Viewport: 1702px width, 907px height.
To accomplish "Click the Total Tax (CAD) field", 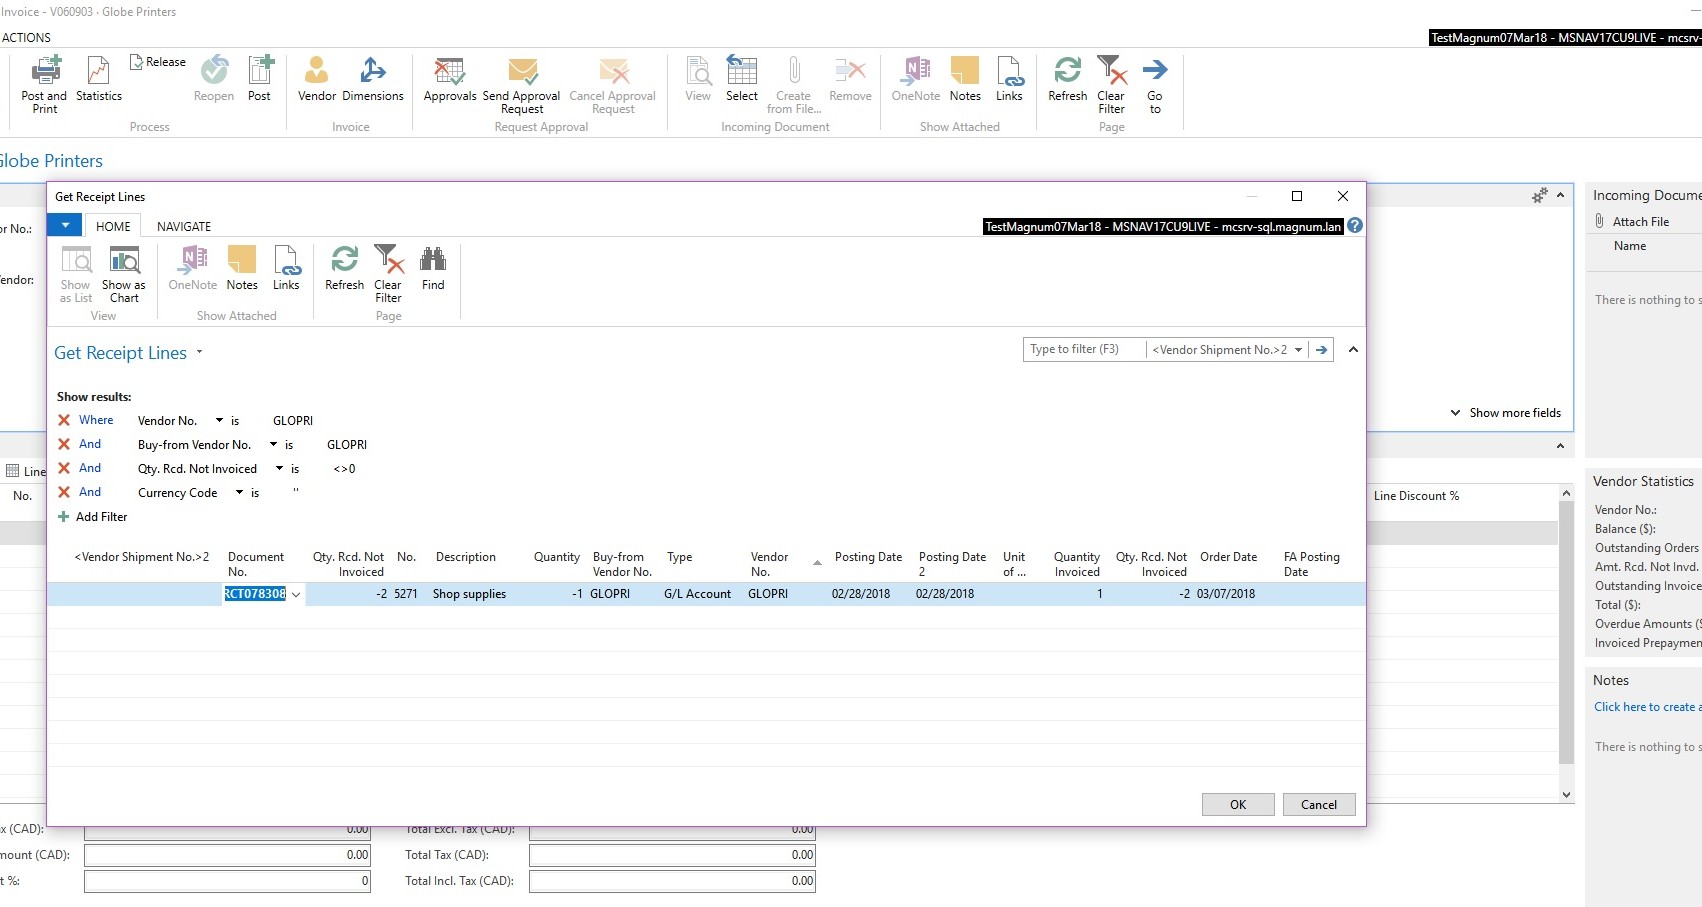I will point(672,855).
